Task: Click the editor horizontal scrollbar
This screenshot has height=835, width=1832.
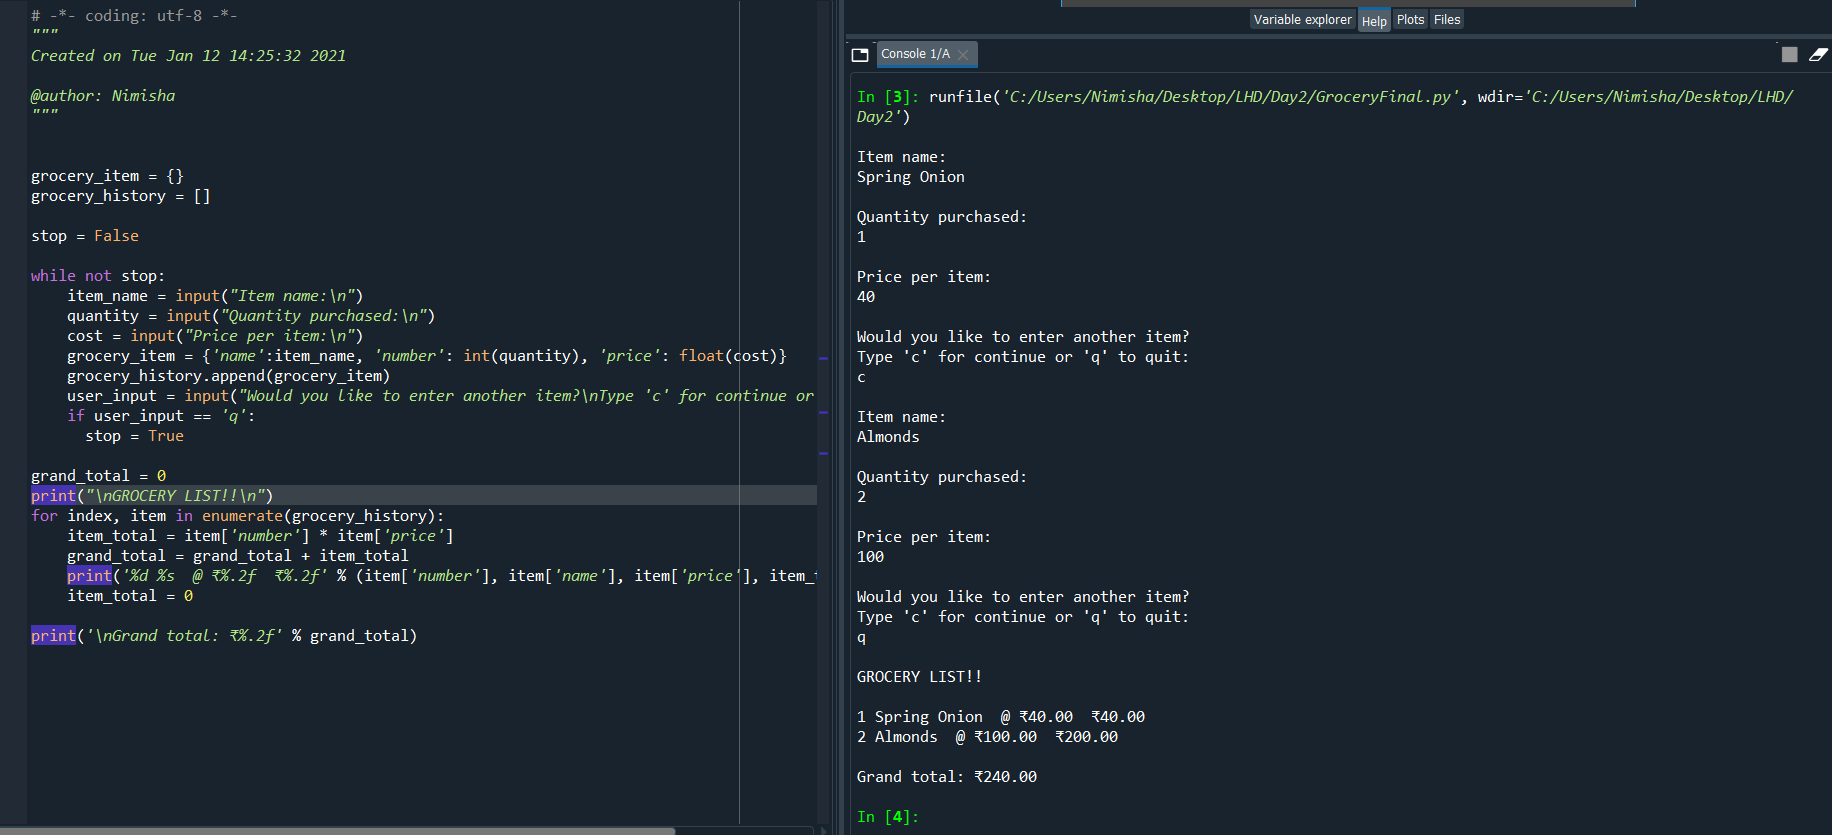Action: coord(340,830)
